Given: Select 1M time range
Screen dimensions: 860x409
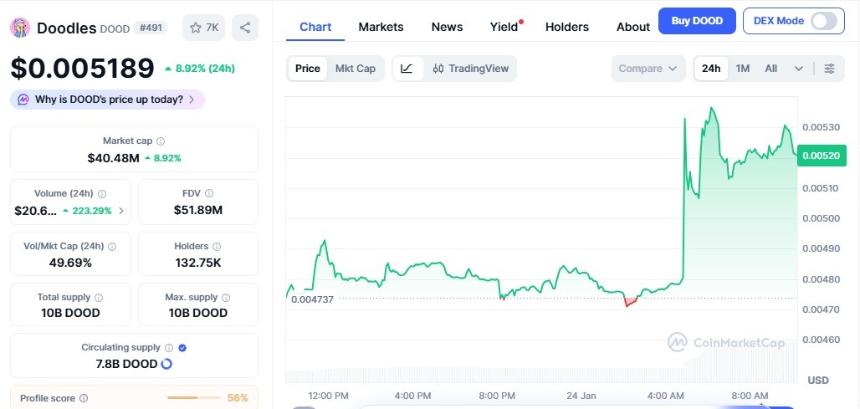Looking at the screenshot, I should tap(743, 69).
